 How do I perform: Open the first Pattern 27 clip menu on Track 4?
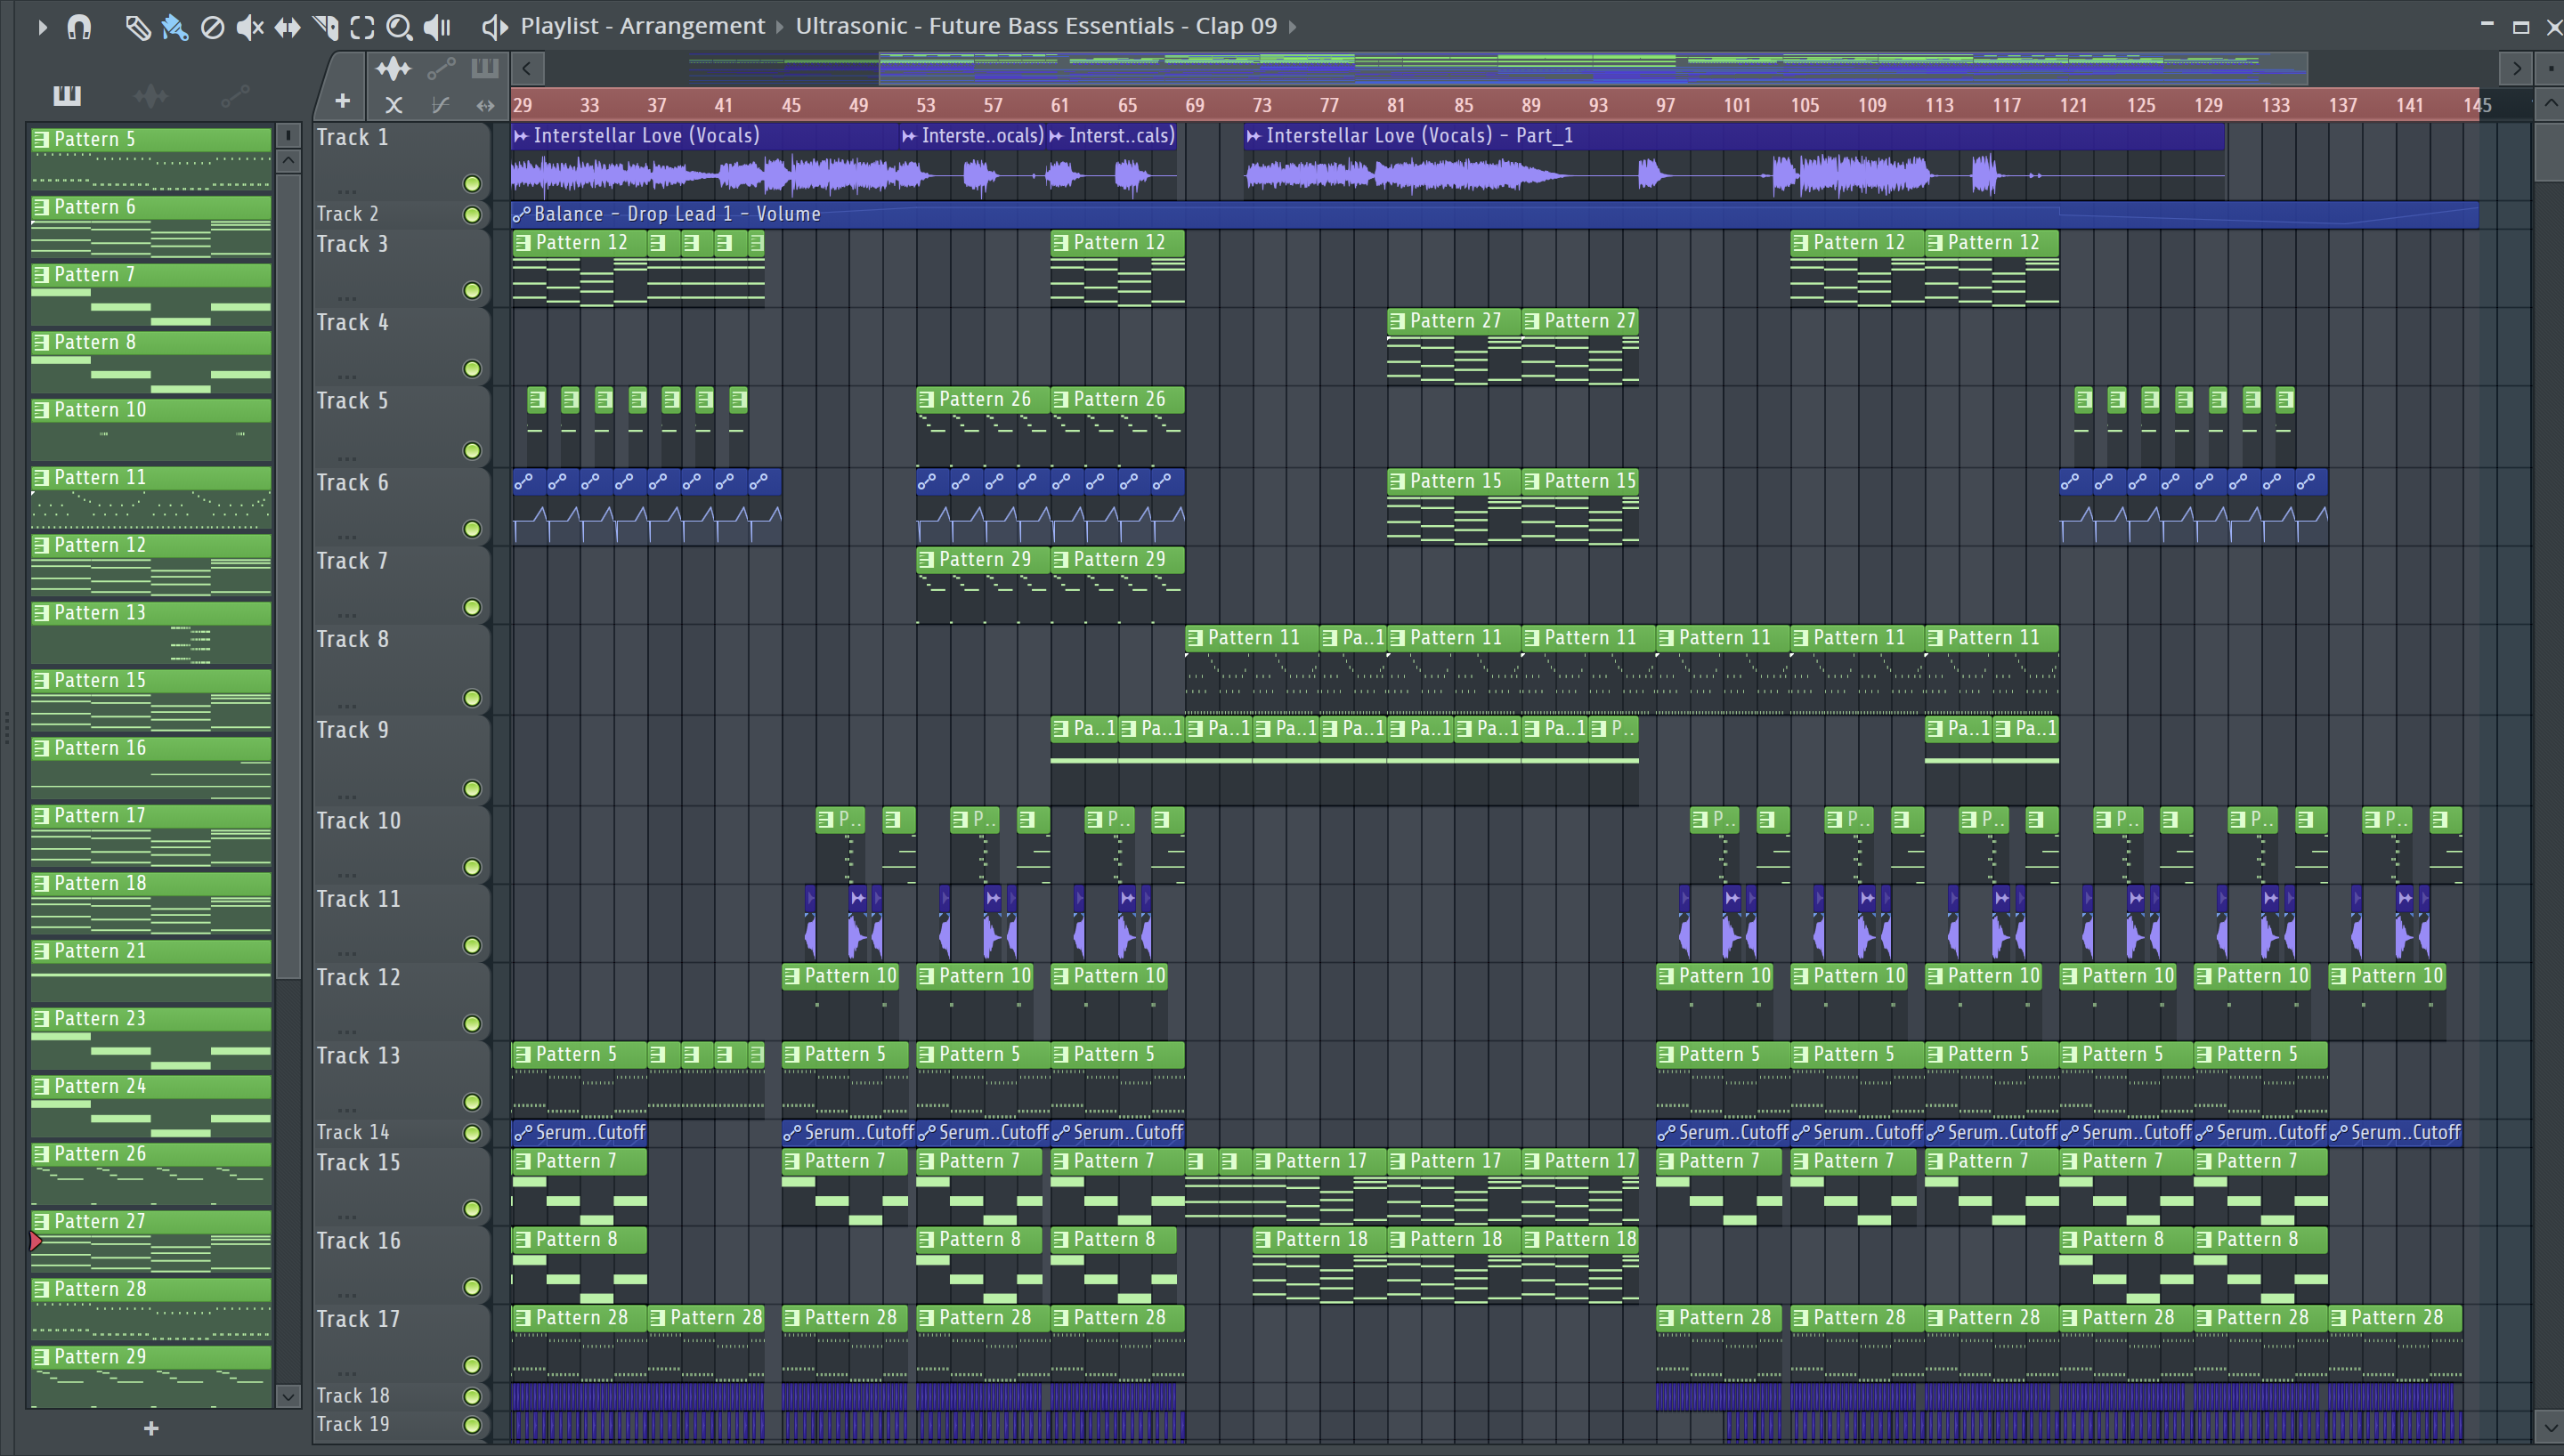1397,321
